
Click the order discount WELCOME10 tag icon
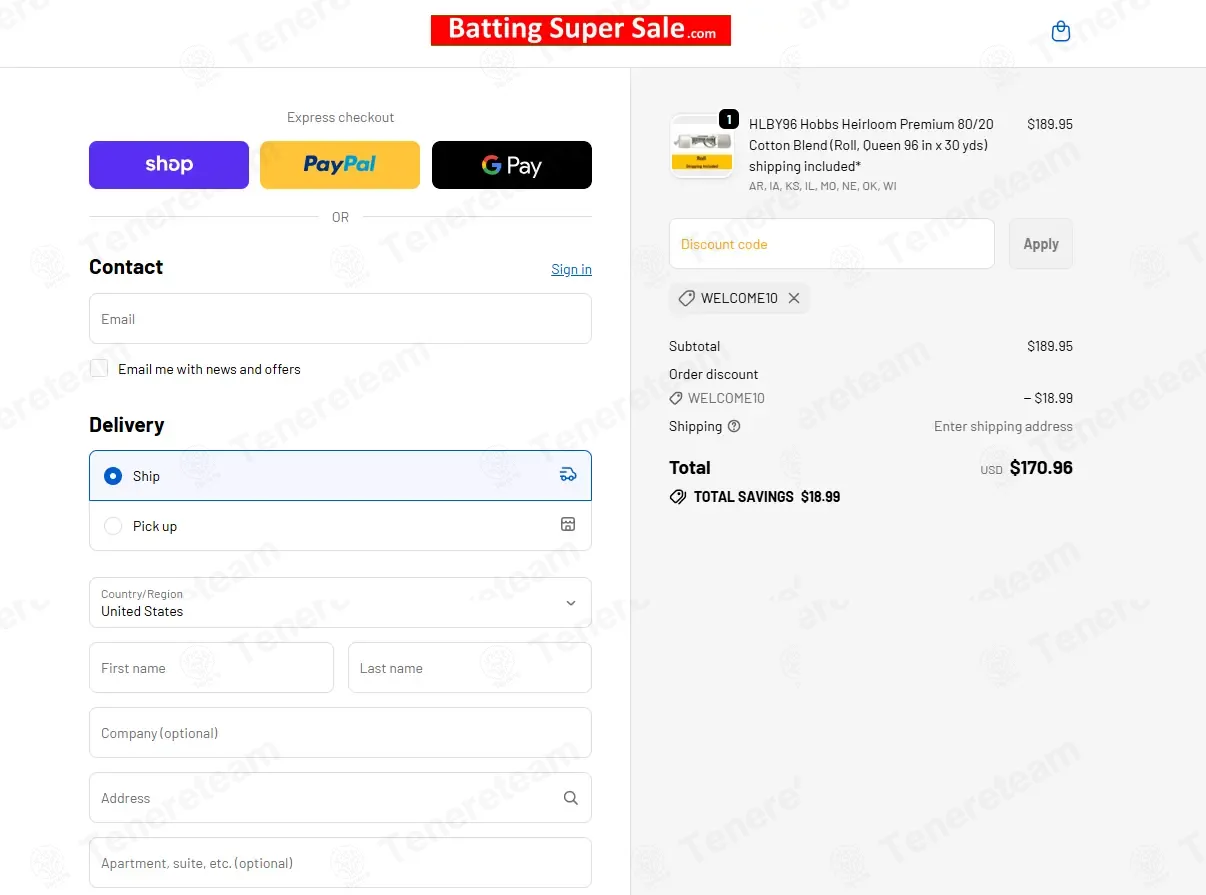[x=676, y=398]
